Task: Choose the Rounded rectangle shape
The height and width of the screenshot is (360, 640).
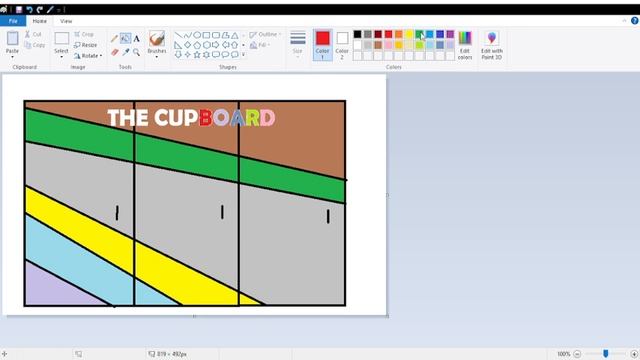Action: tap(216, 35)
